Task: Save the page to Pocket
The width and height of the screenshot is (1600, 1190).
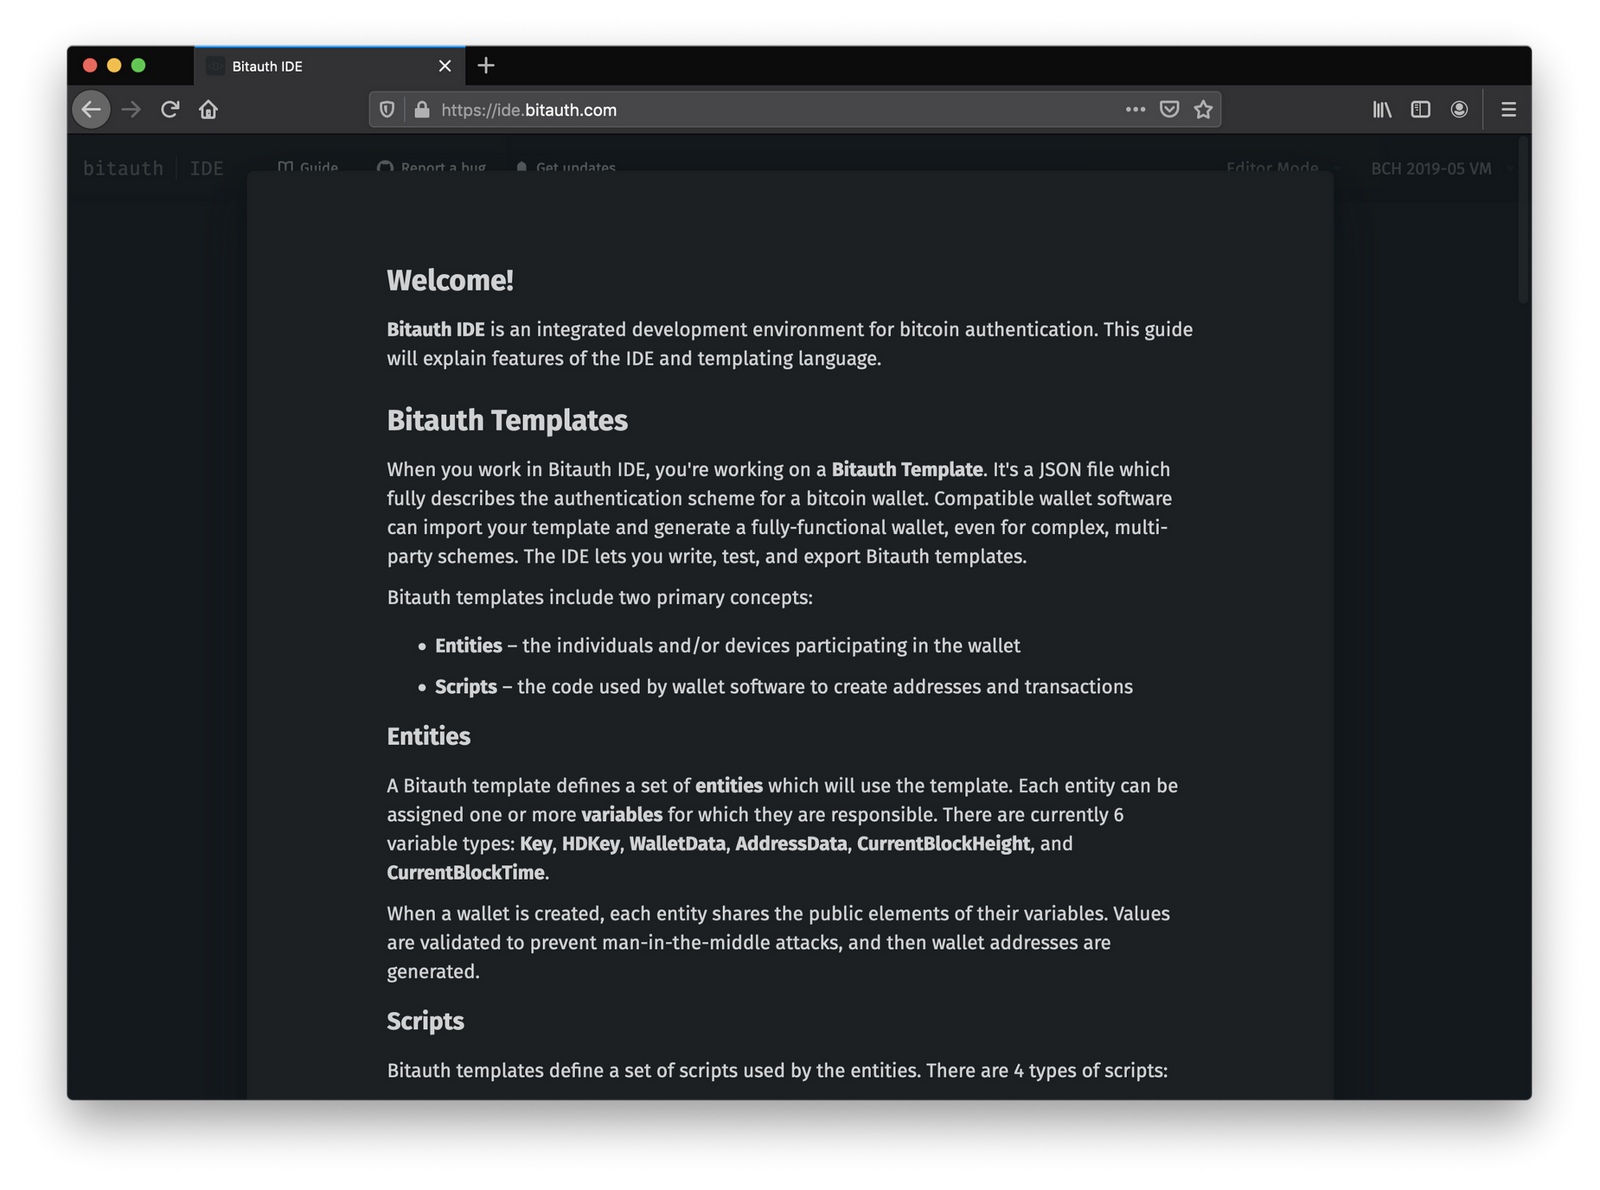Action: [1169, 110]
